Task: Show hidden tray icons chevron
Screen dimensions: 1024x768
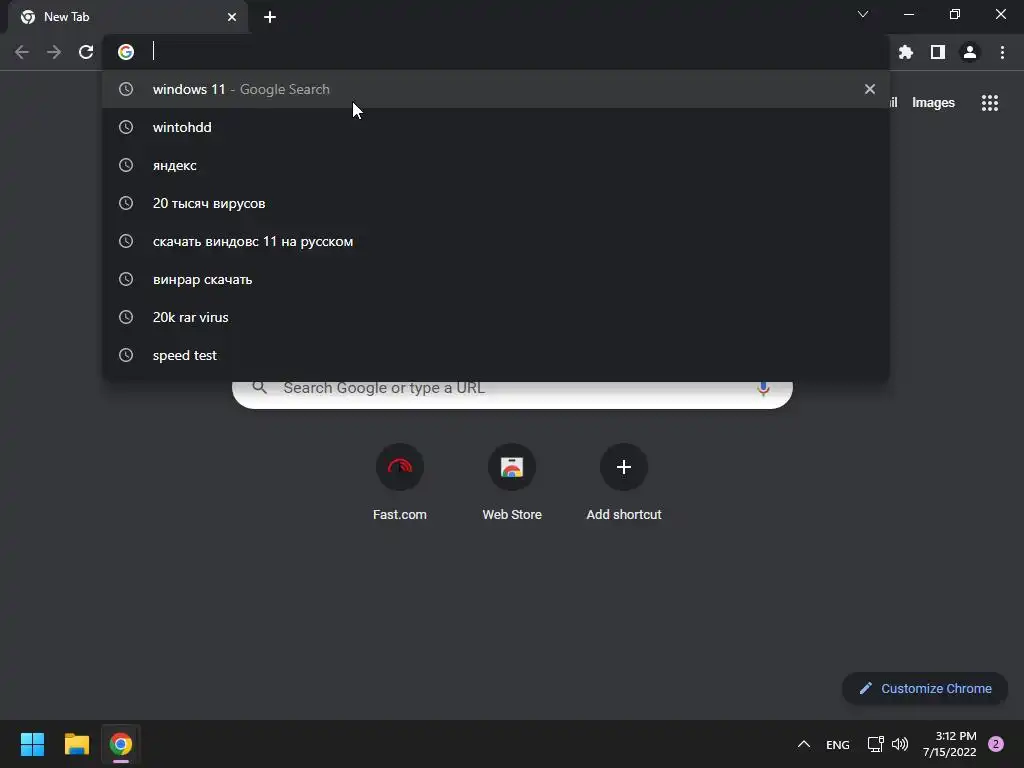Action: (x=804, y=744)
